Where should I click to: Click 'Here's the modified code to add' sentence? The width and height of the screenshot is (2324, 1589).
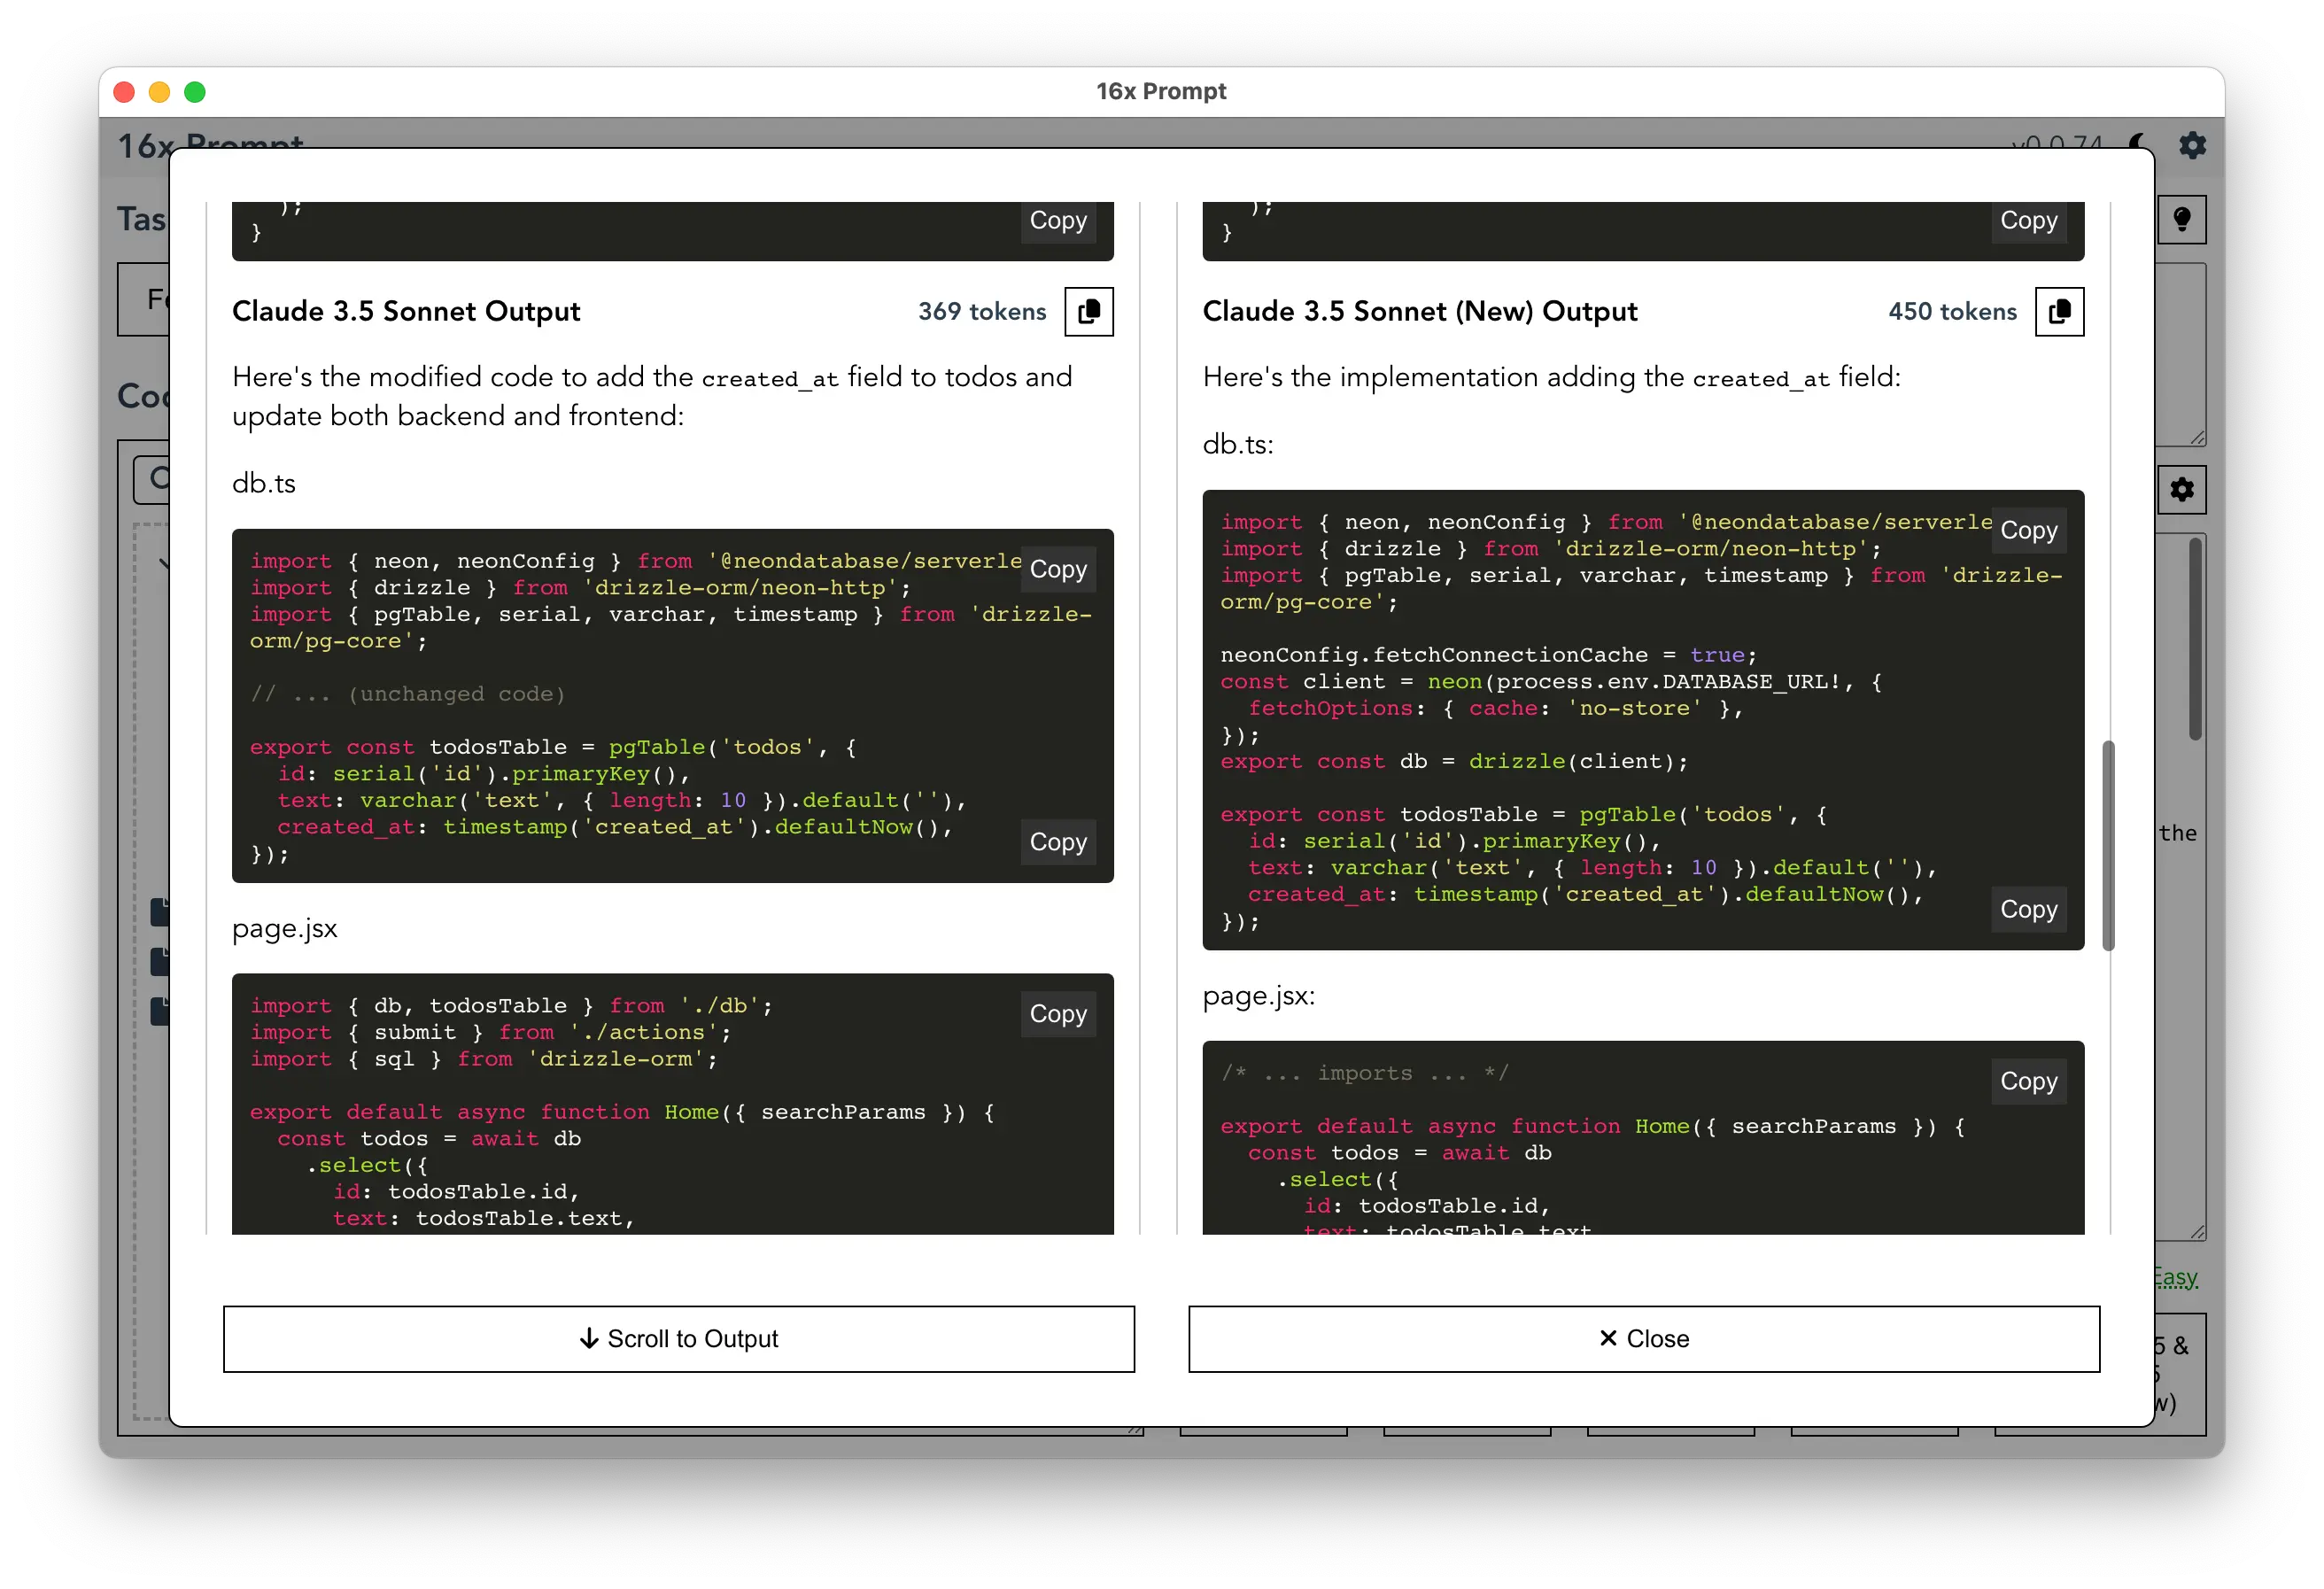[652, 396]
